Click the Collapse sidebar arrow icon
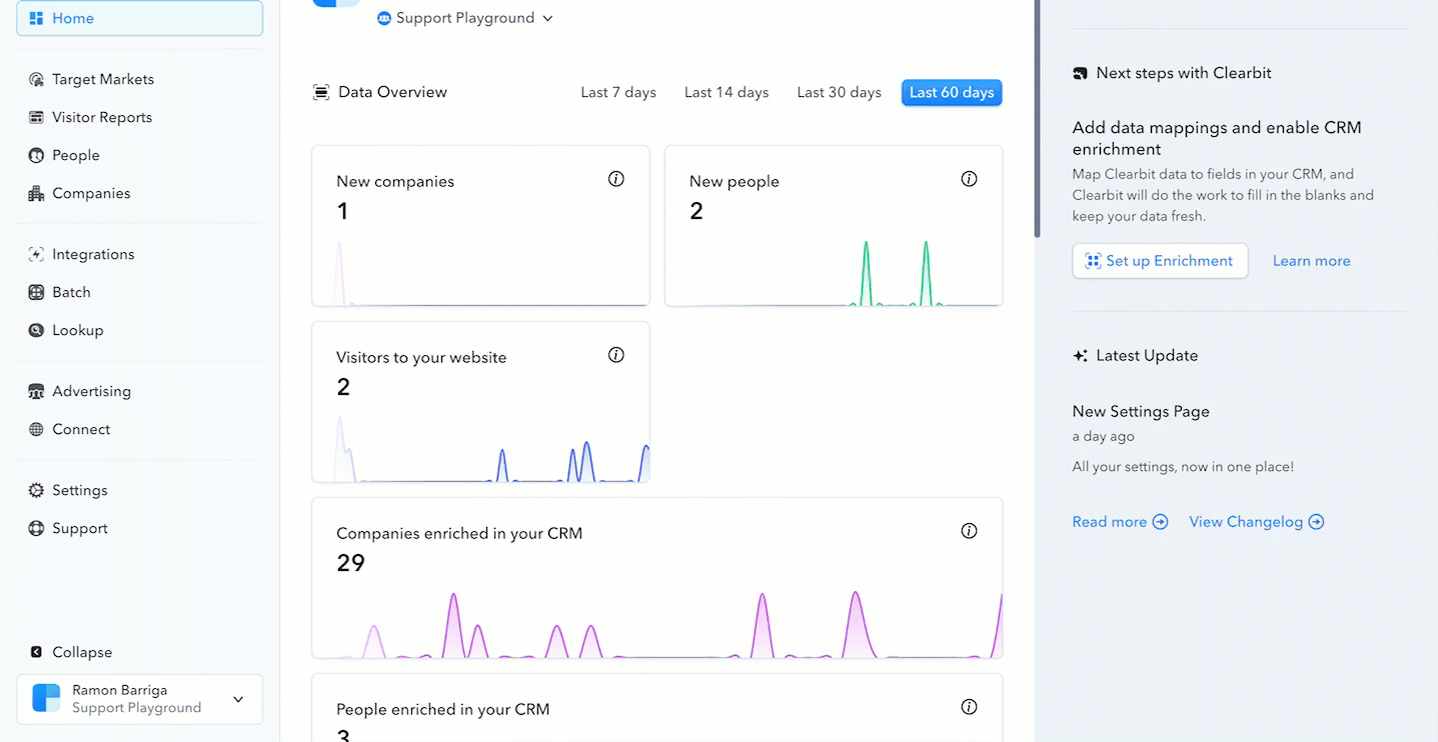This screenshot has height=742, width=1438. (37, 652)
